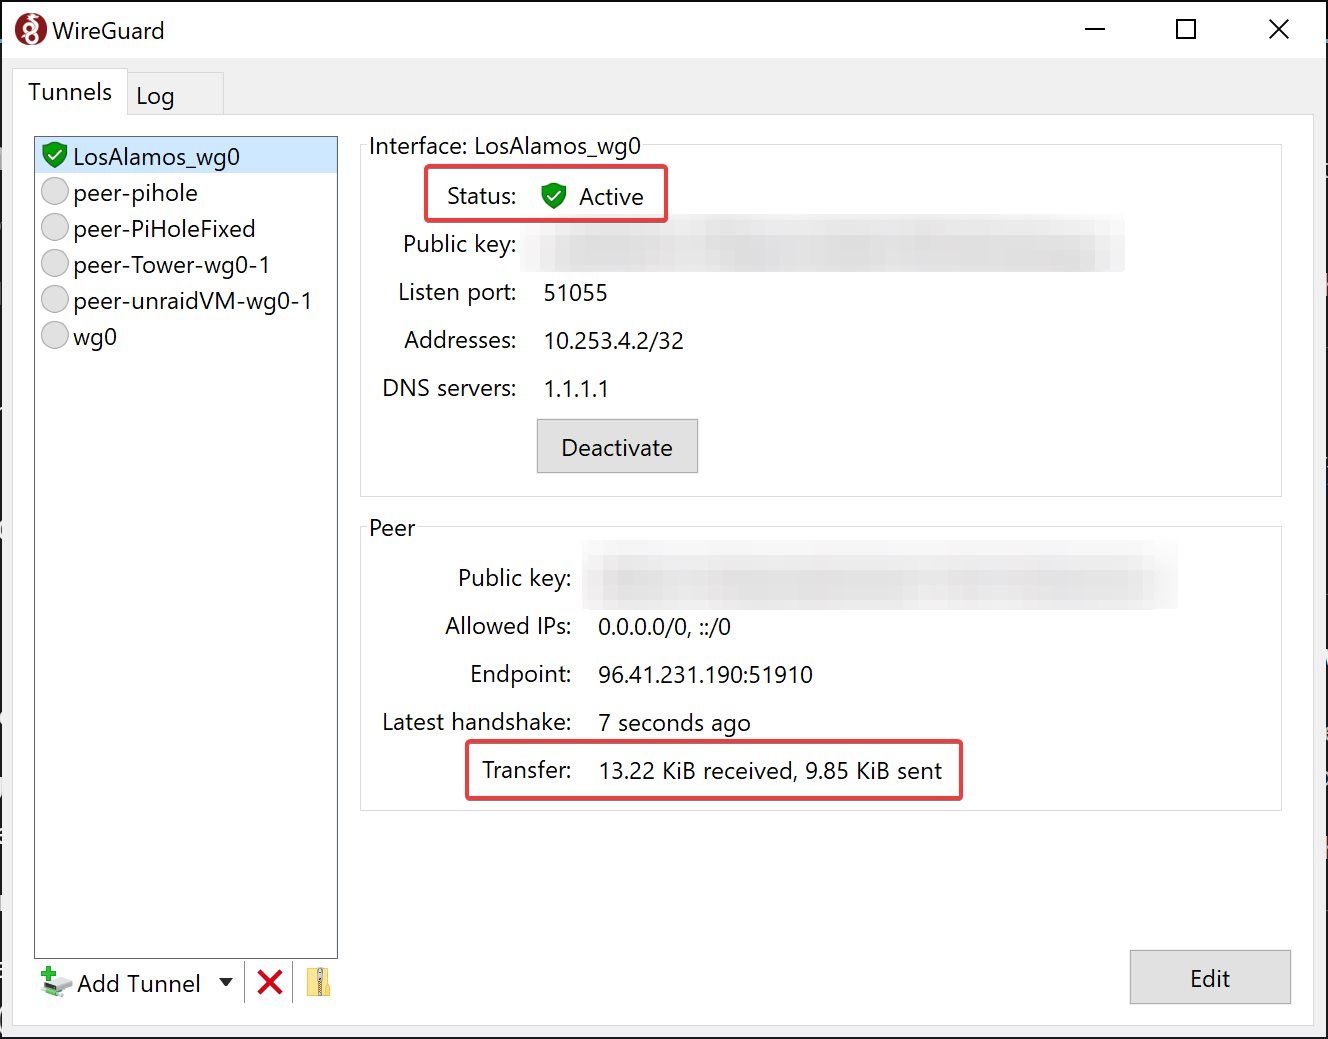Click the Interface: LosAlamos_wg0 group title

(505, 146)
